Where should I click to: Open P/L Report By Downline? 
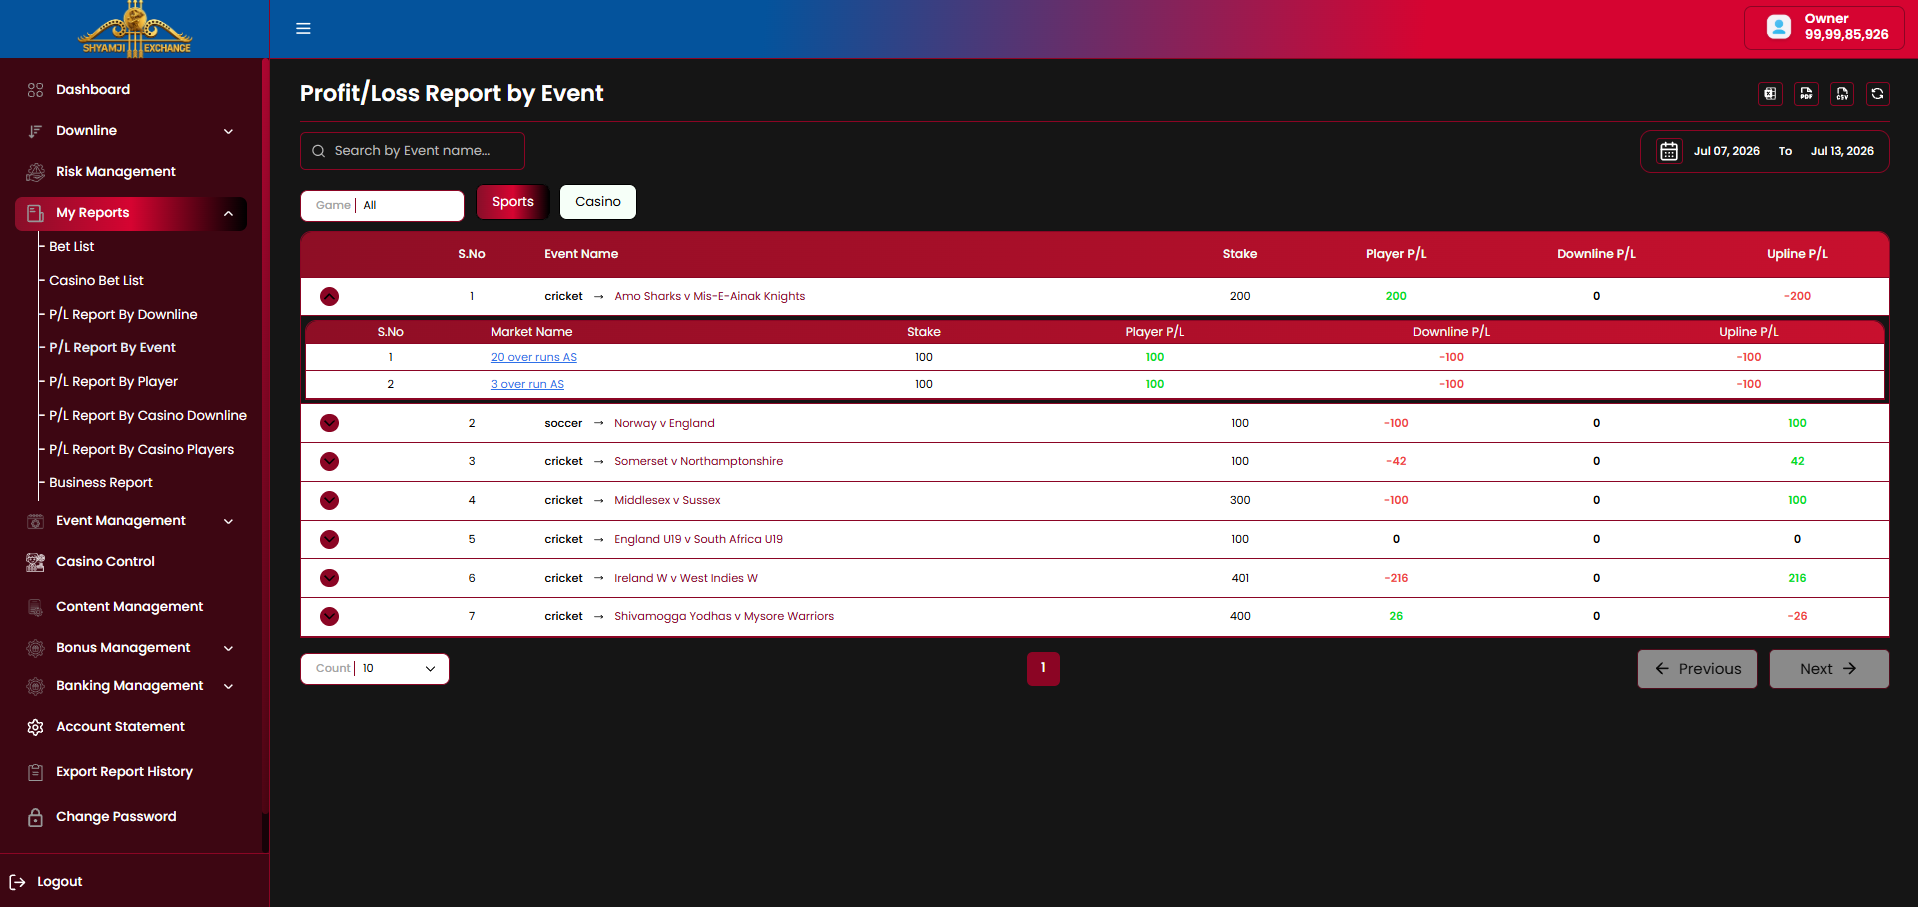click(x=123, y=315)
